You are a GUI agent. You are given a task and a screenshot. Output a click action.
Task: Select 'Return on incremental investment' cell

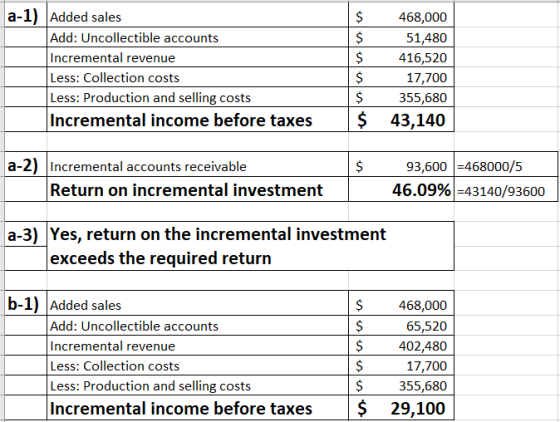(x=198, y=190)
